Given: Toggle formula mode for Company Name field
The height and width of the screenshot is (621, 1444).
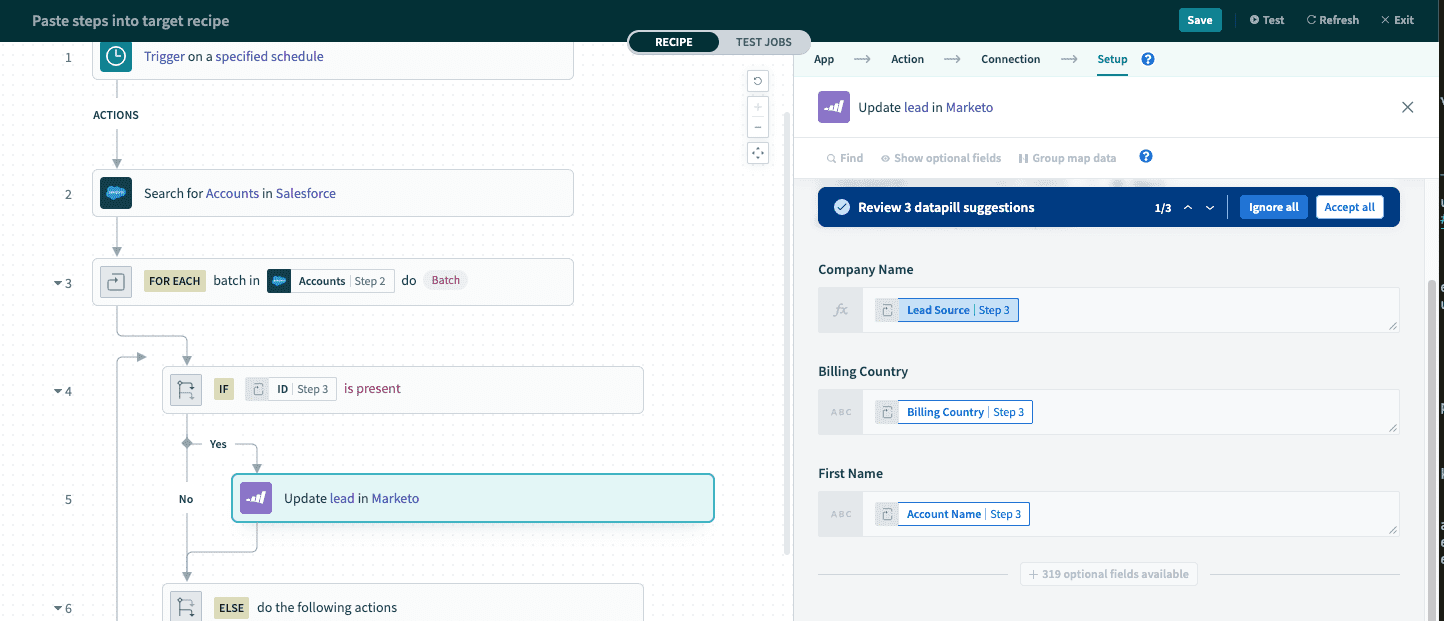Looking at the screenshot, I should [x=841, y=310].
